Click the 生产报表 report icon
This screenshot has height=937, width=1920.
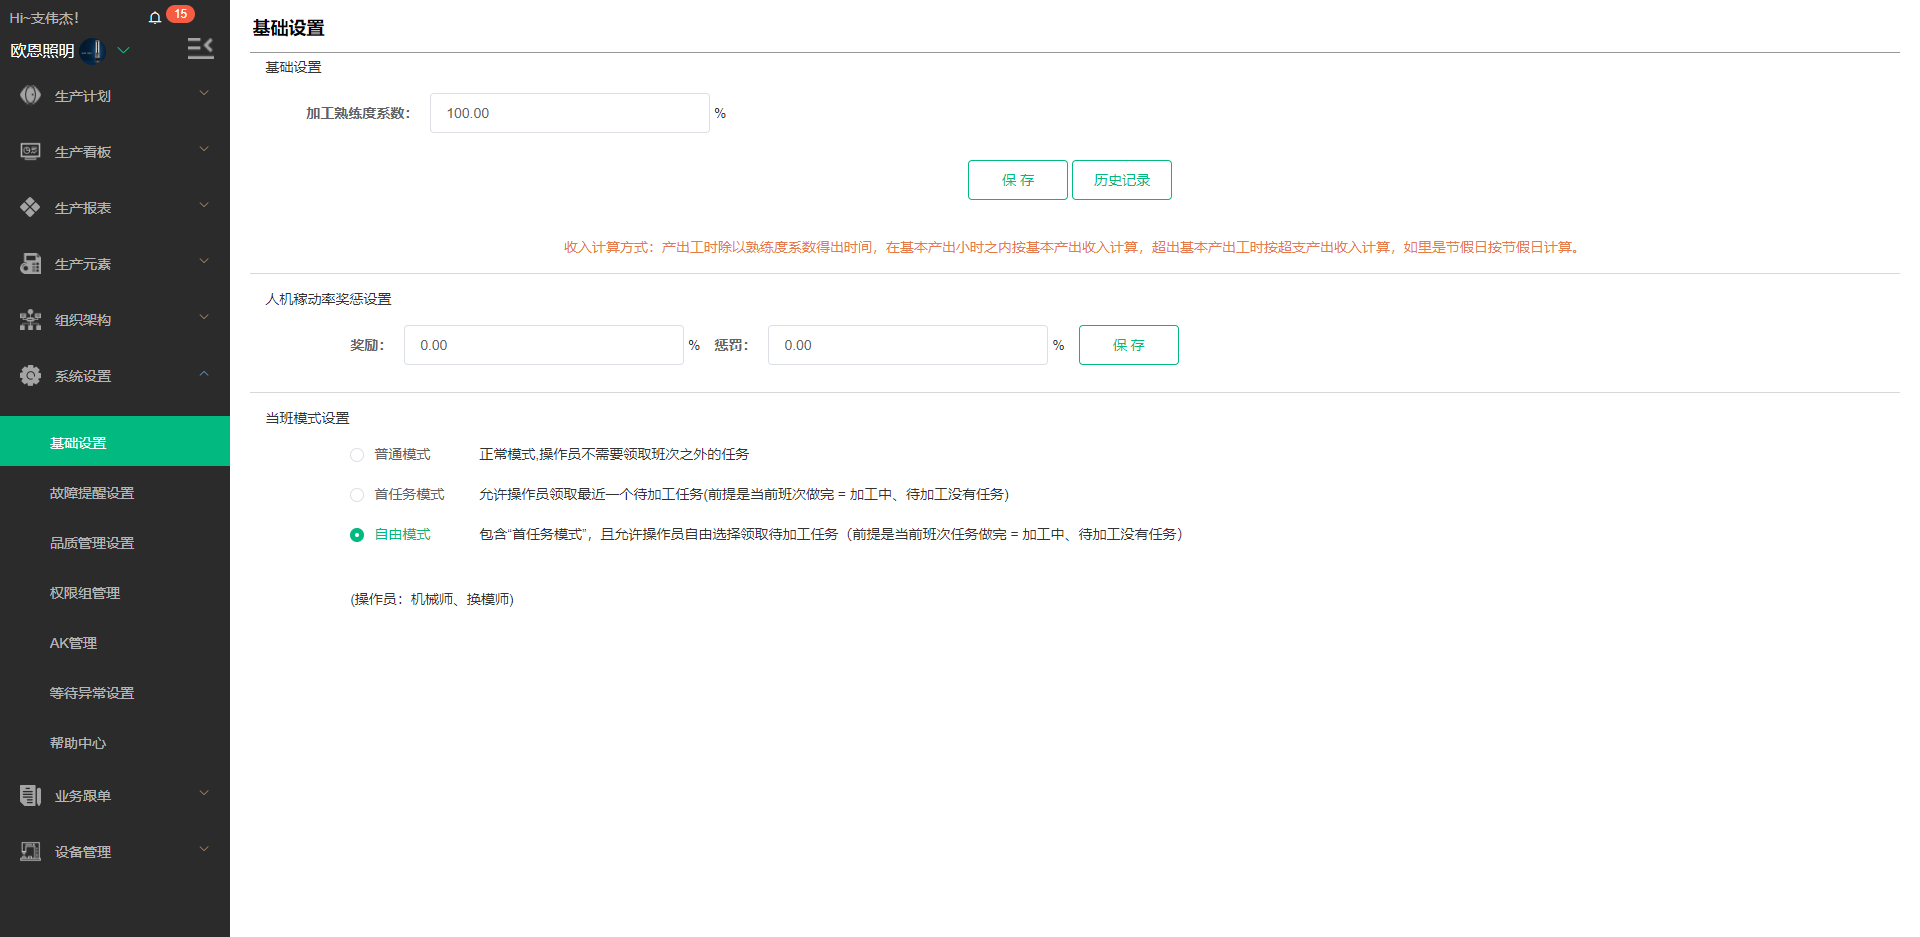(x=31, y=207)
